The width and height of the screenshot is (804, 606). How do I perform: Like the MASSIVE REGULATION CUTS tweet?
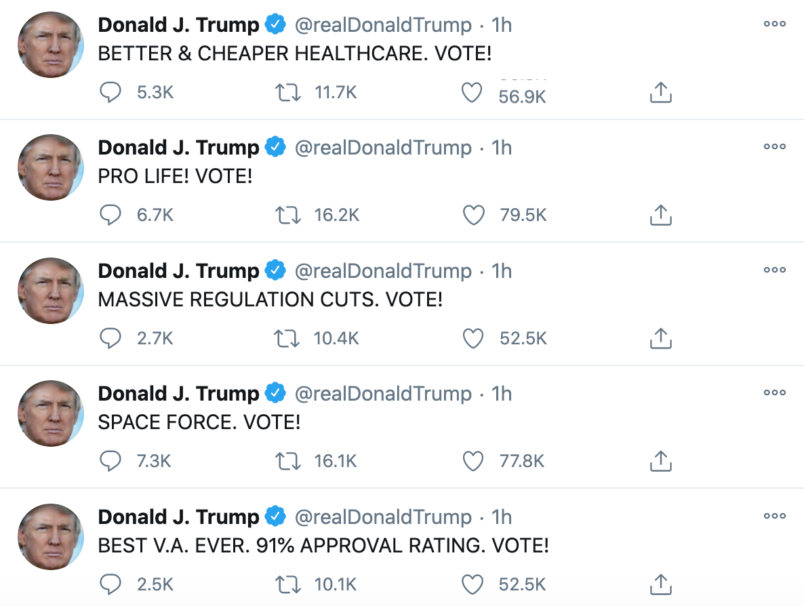click(x=472, y=339)
